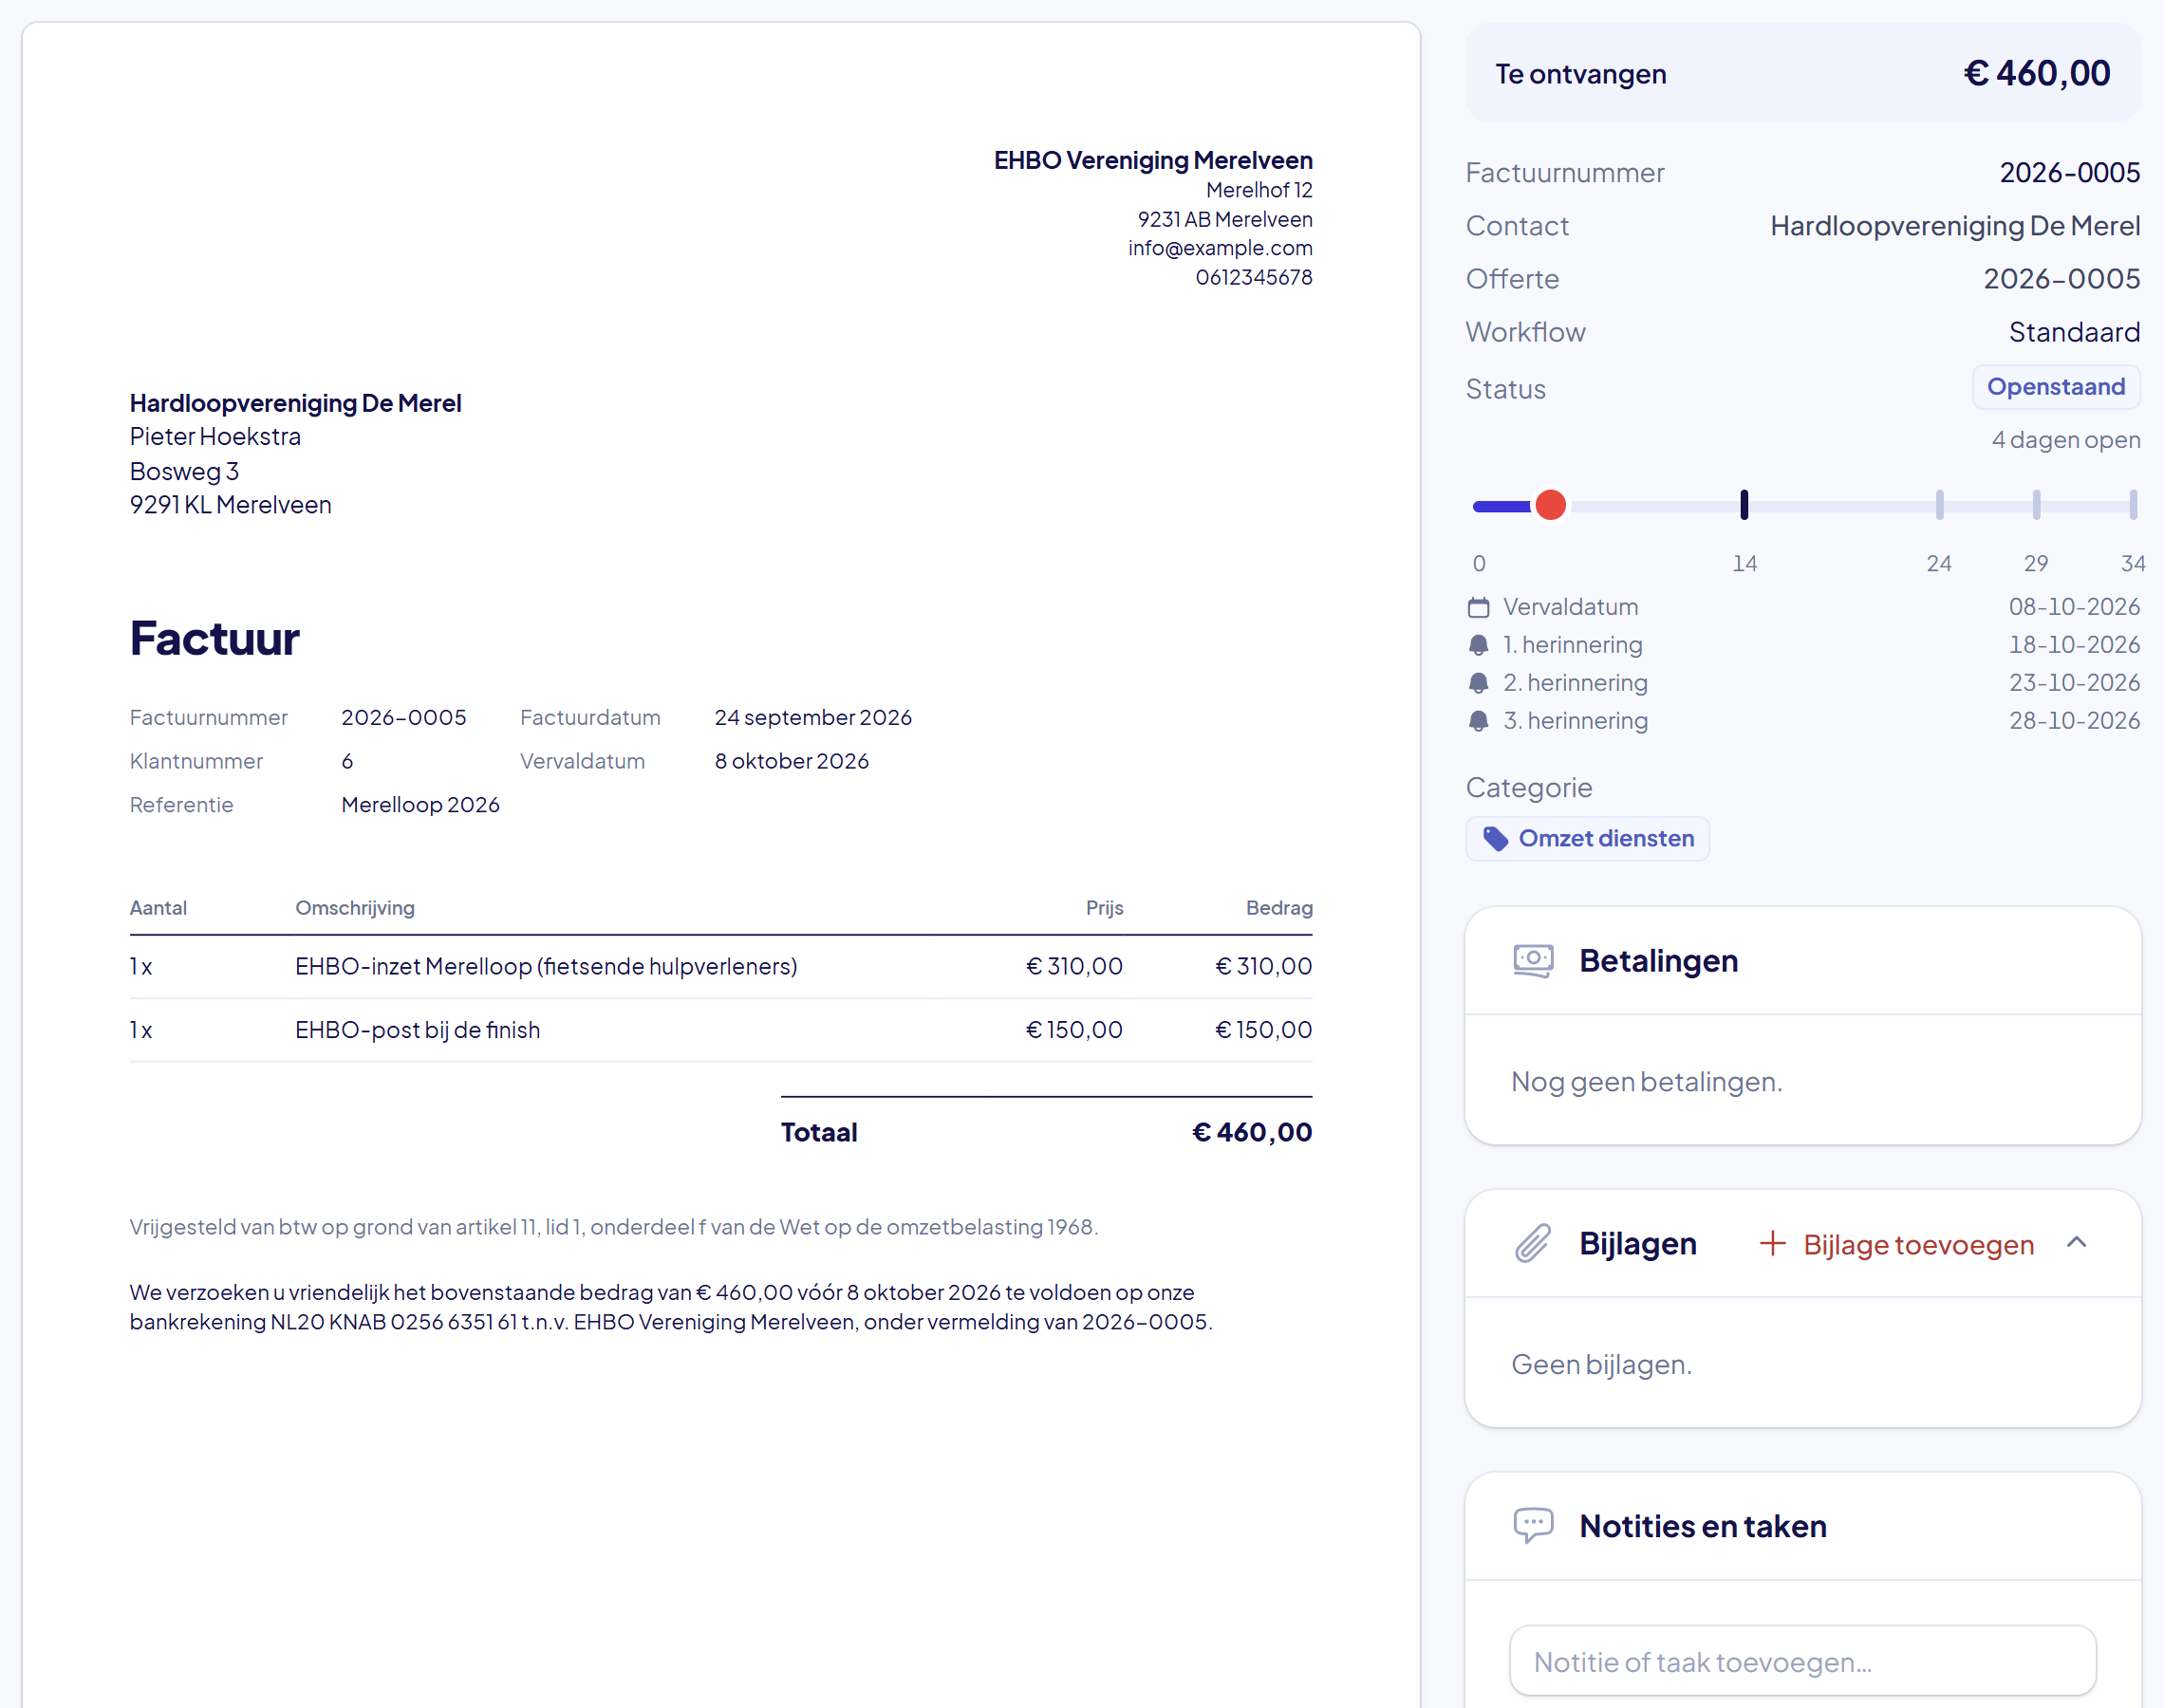Click the Vervaldatum calendar icon
Viewport: 2164px width, 1708px height.
(1478, 607)
